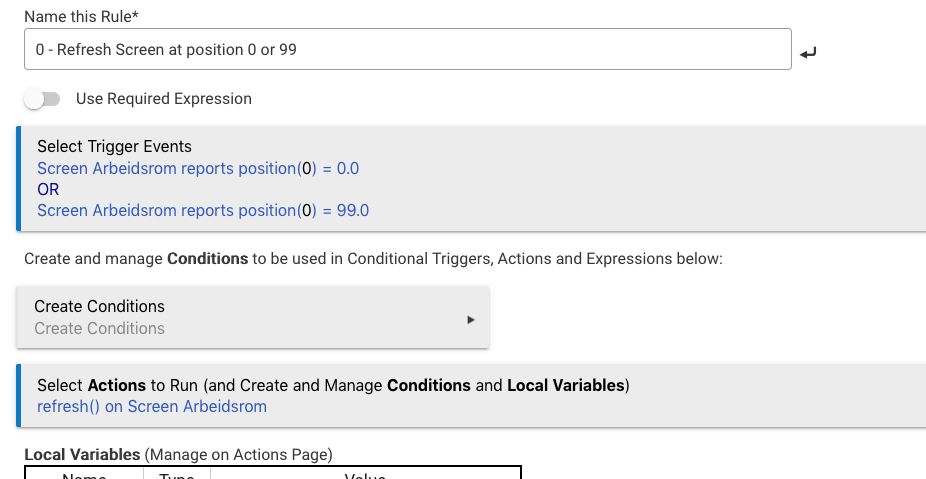This screenshot has height=479, width=926.
Task: Click the OR operator between triggers
Action: pyautogui.click(x=48, y=189)
